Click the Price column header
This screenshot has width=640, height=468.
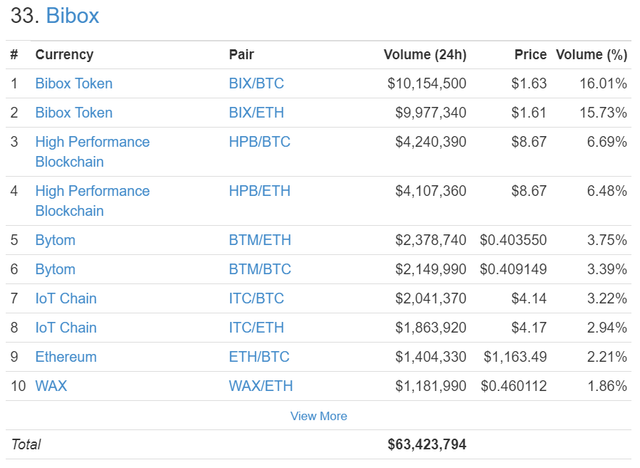coord(530,55)
